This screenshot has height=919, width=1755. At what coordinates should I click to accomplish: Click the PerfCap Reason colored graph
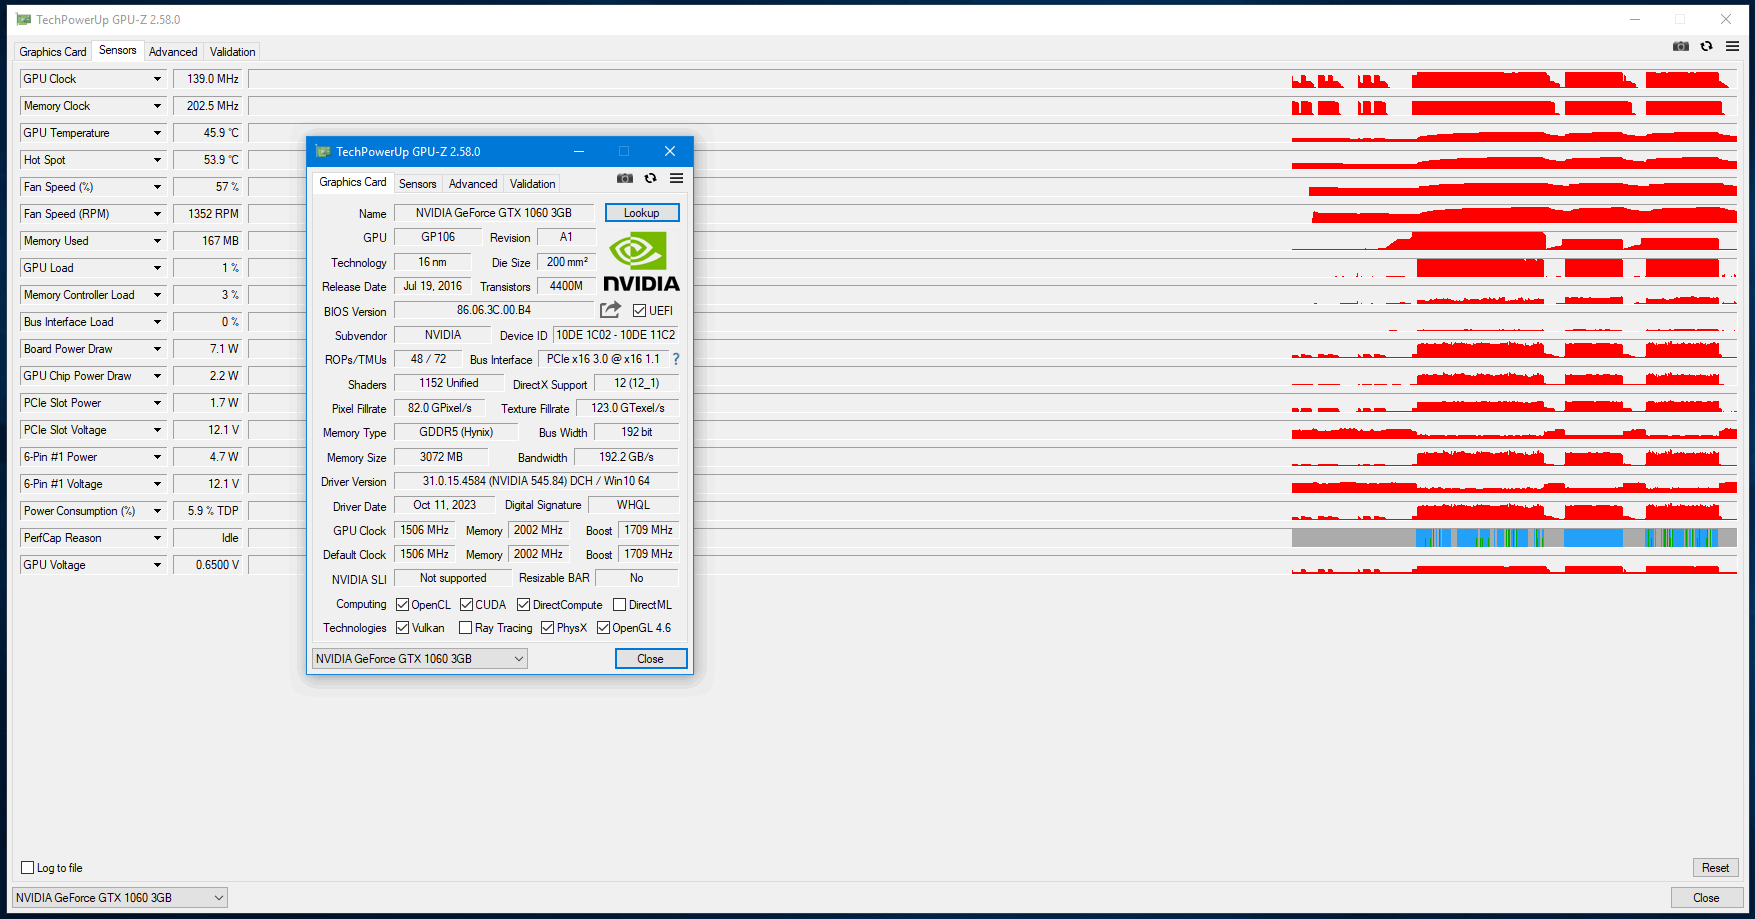(1514, 538)
